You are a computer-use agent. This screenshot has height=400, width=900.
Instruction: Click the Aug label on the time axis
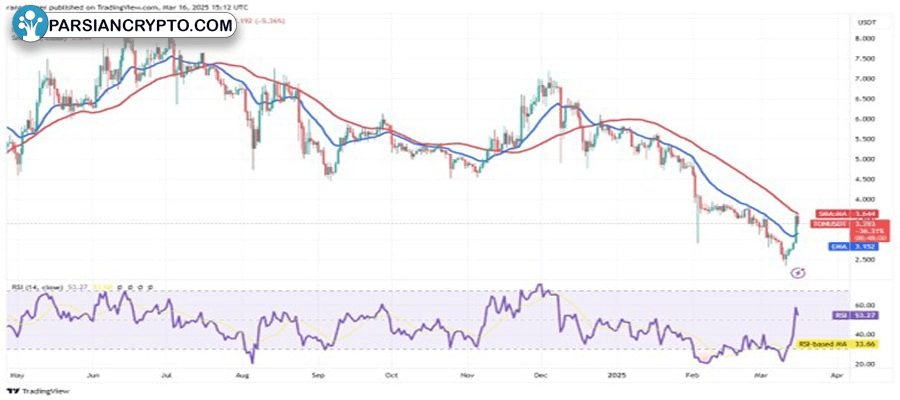[x=243, y=375]
